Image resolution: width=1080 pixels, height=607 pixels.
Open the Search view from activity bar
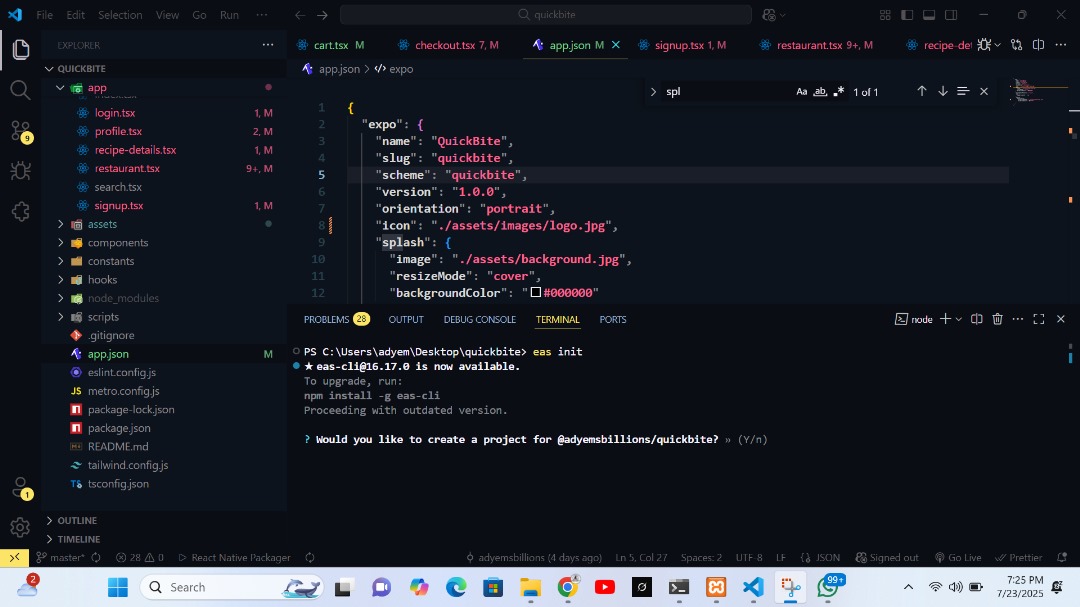(x=20, y=89)
